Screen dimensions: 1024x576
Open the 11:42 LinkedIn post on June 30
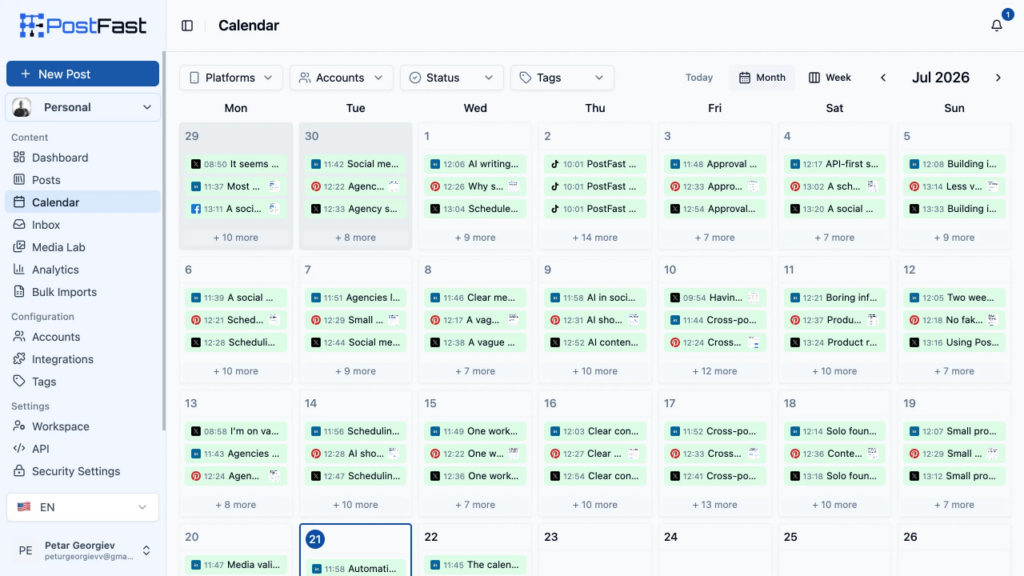coord(355,164)
